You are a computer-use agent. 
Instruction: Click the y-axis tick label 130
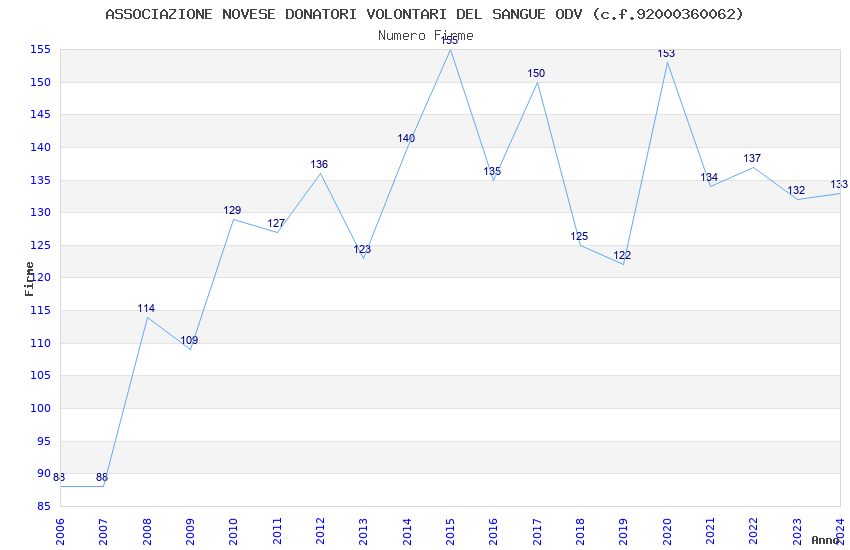40,212
